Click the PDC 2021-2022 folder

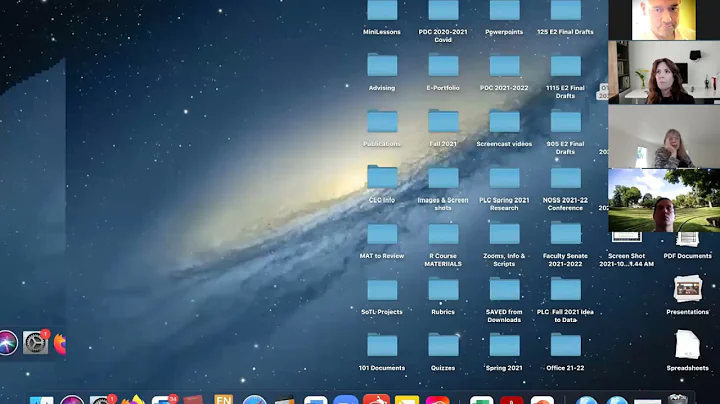click(504, 65)
